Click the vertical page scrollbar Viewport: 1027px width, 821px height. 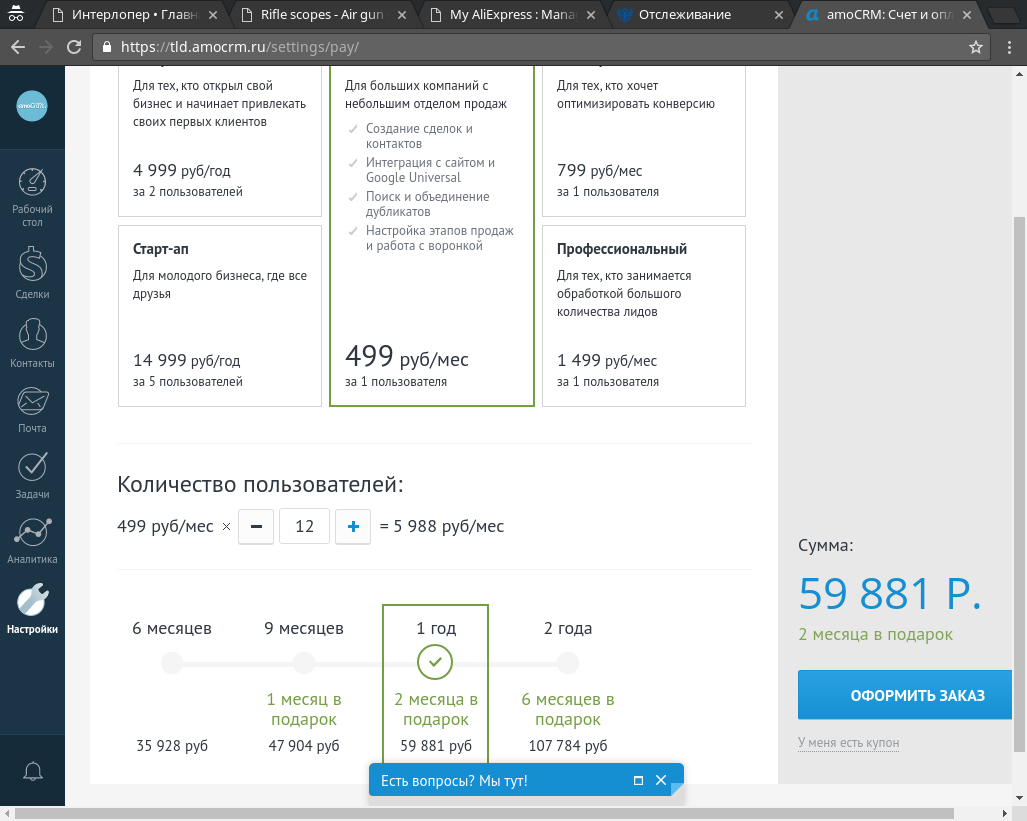tap(1019, 485)
